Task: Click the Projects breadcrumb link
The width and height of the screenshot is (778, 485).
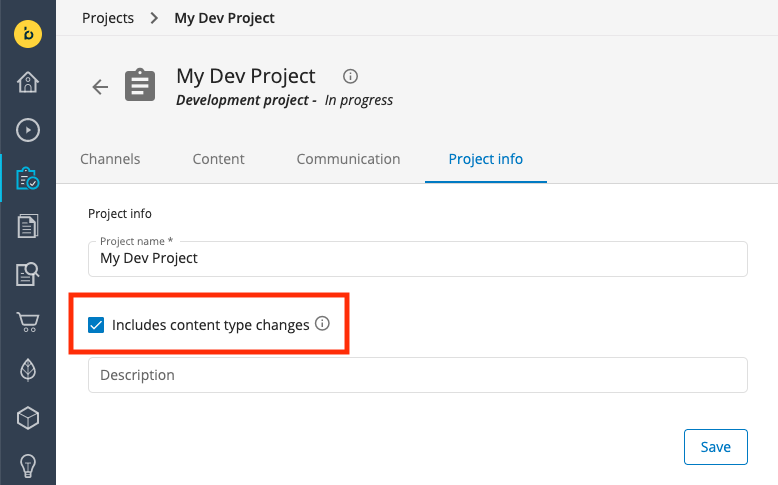Action: pyautogui.click(x=108, y=18)
